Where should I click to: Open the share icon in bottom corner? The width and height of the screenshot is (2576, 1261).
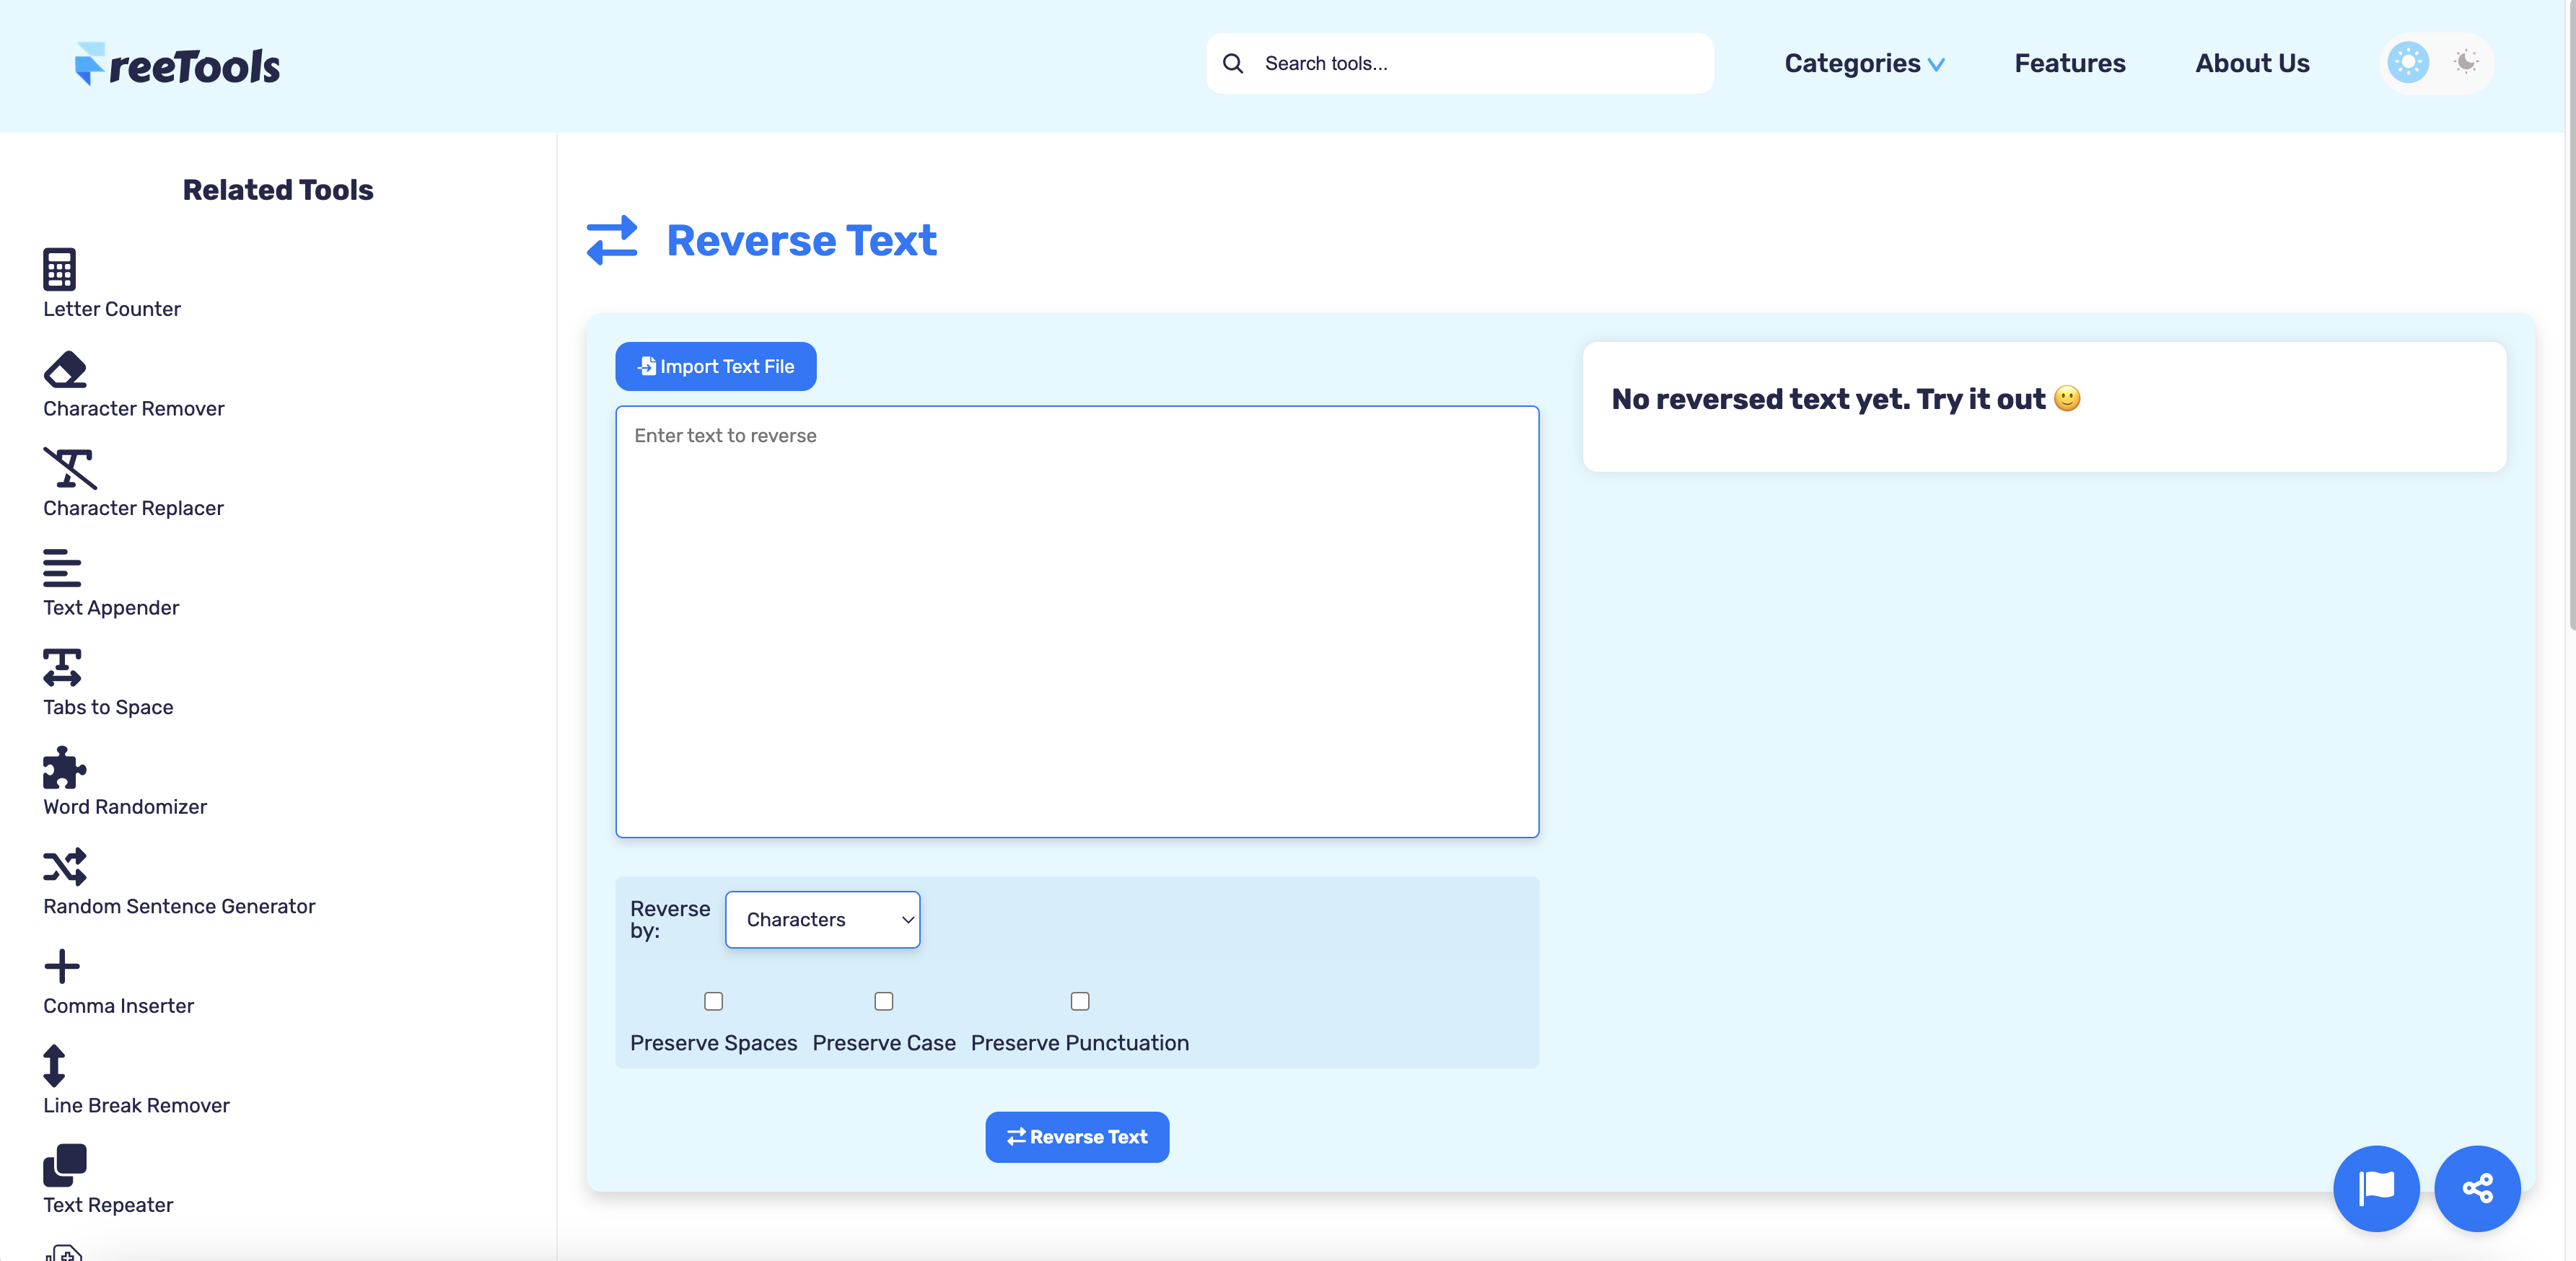(2477, 1189)
